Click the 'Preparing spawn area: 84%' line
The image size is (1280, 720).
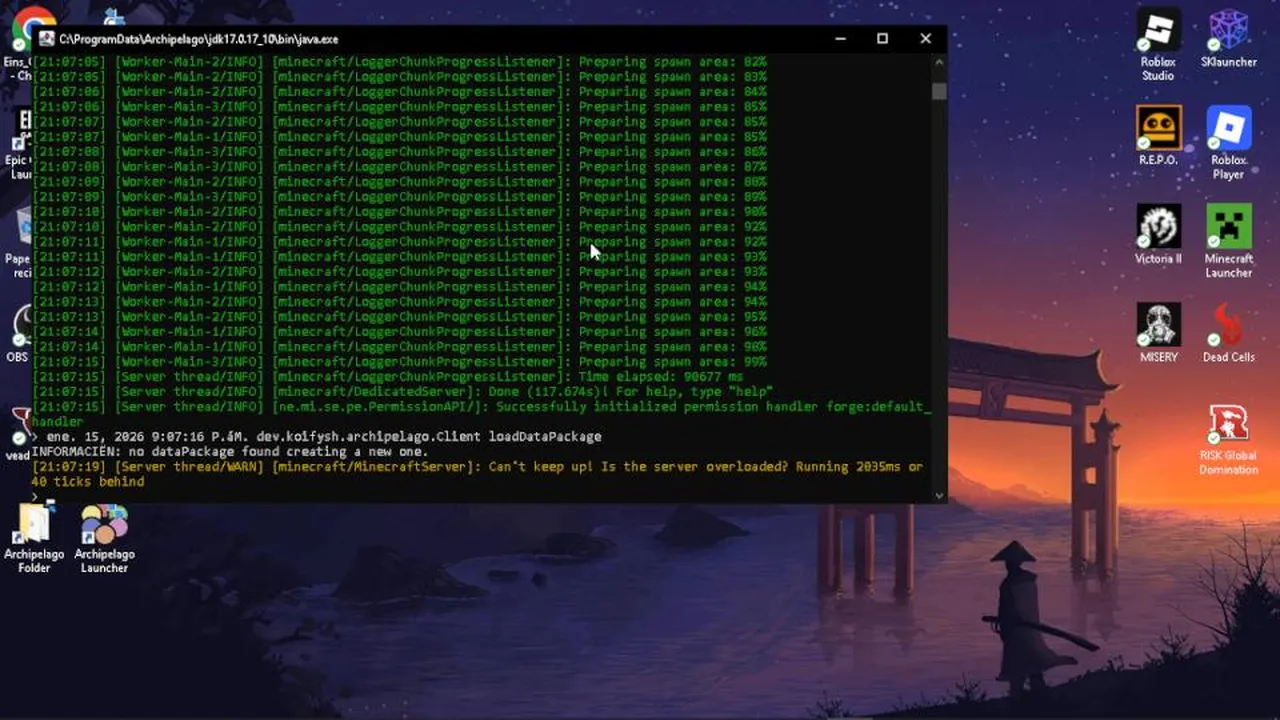click(400, 92)
